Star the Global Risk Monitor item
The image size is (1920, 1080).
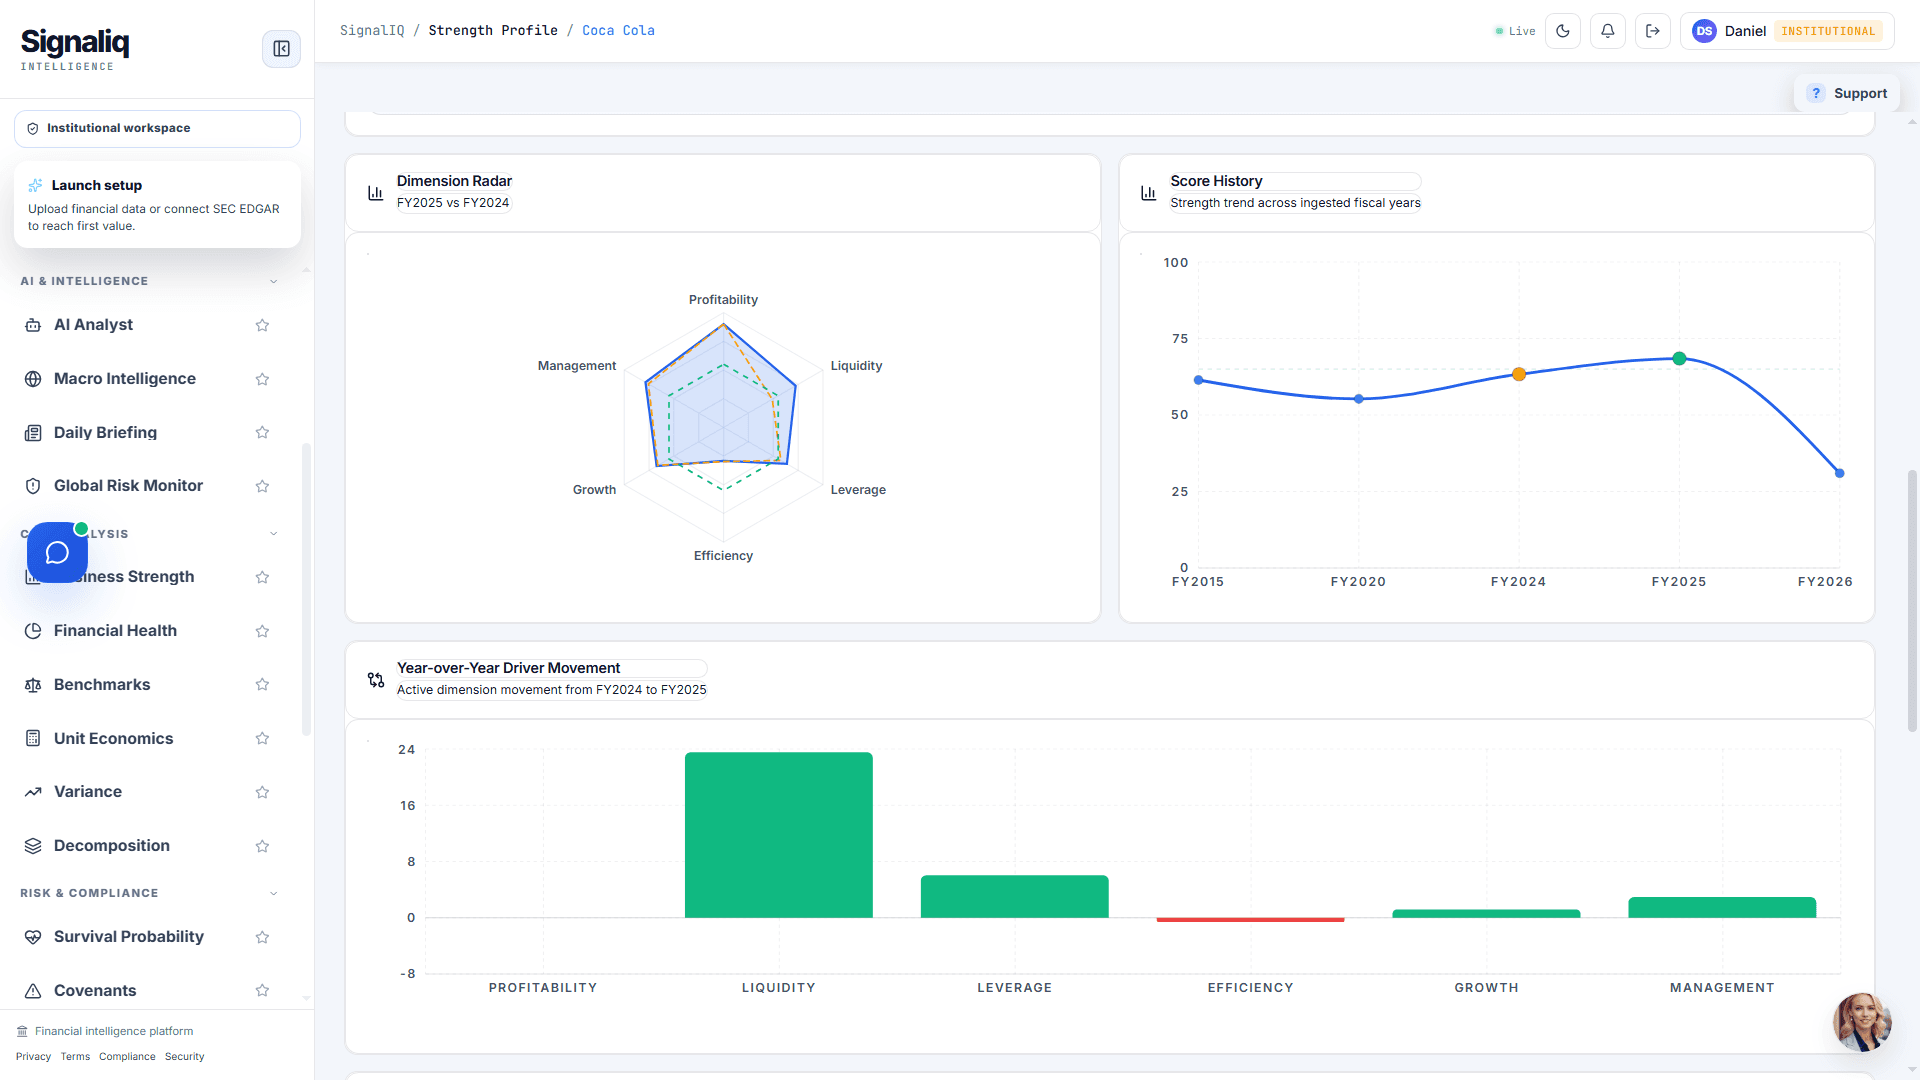point(262,486)
